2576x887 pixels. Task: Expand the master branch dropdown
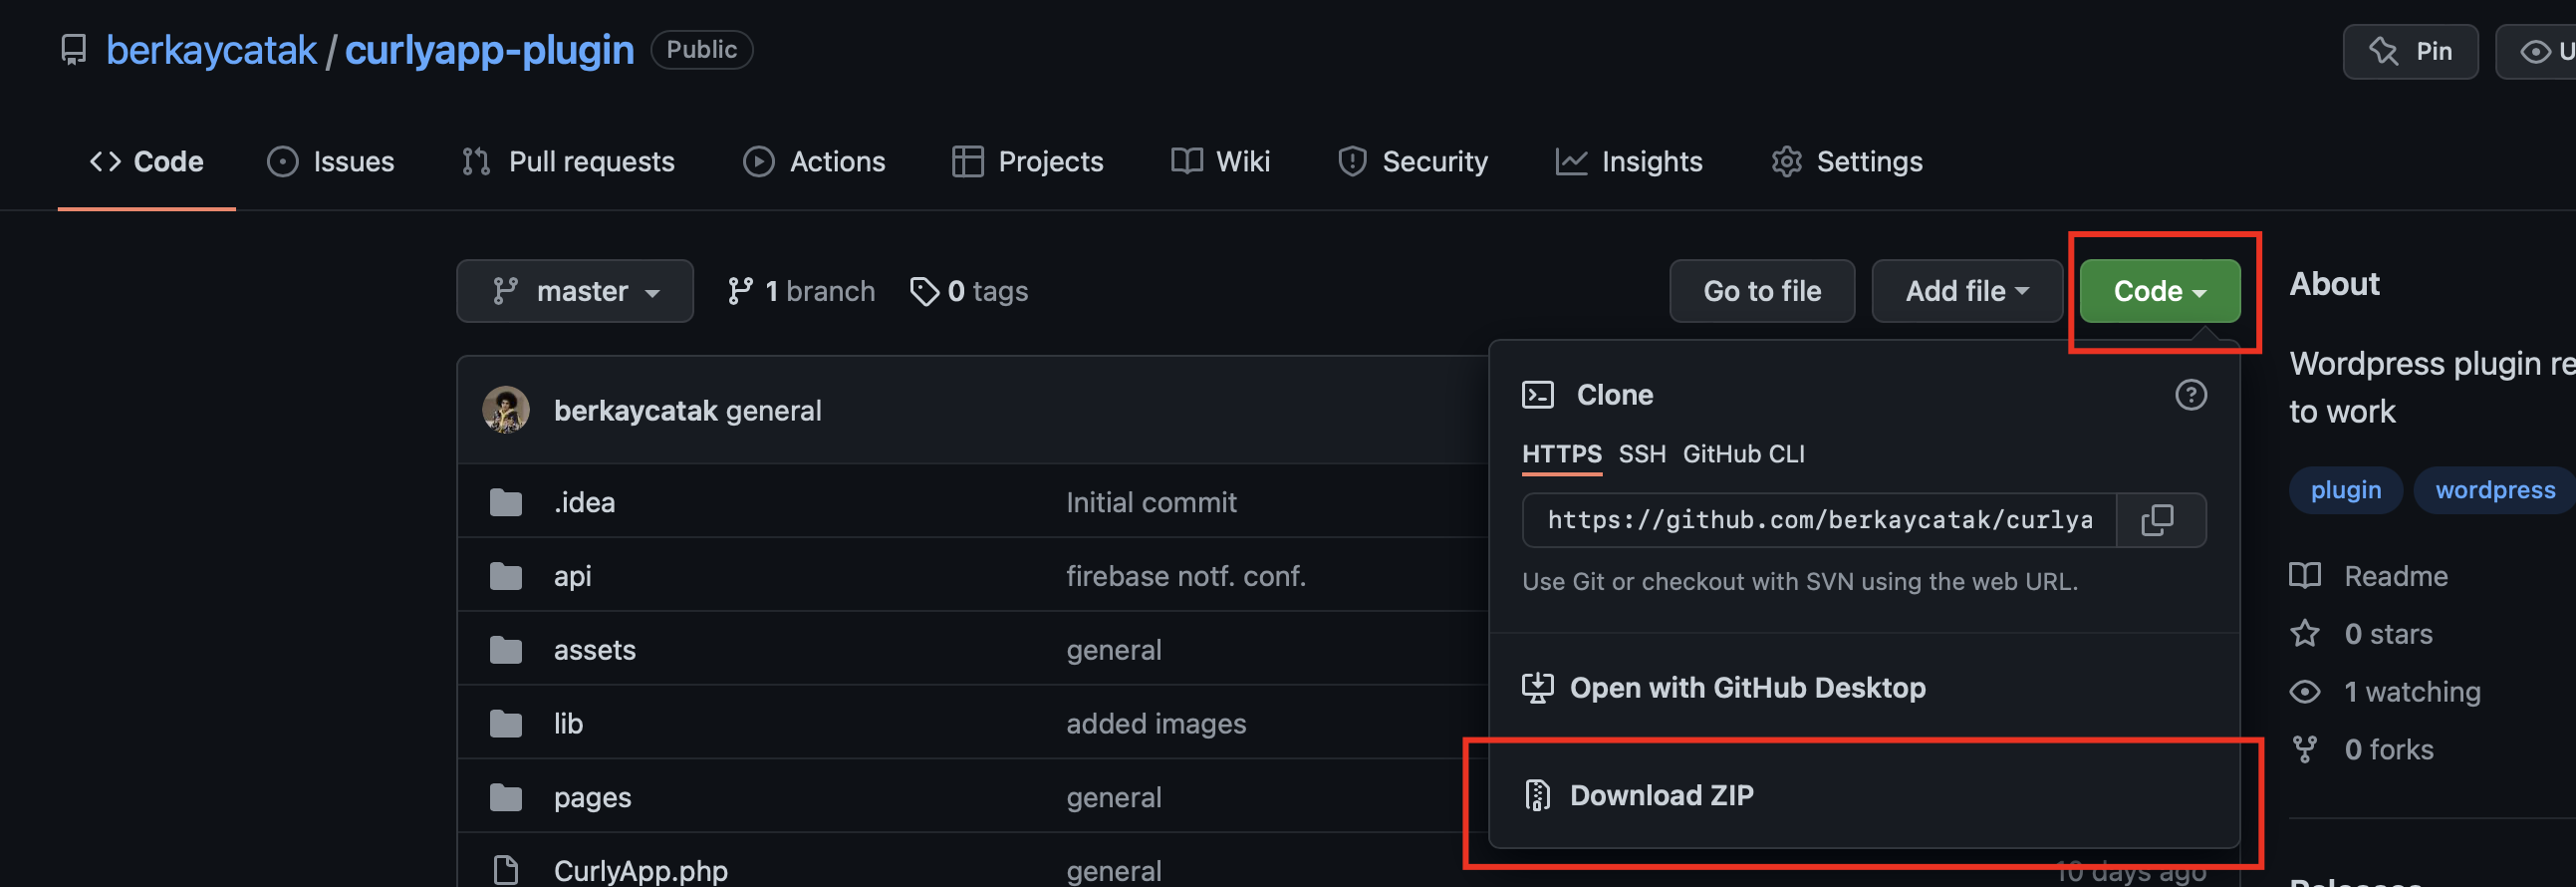pyautogui.click(x=575, y=291)
